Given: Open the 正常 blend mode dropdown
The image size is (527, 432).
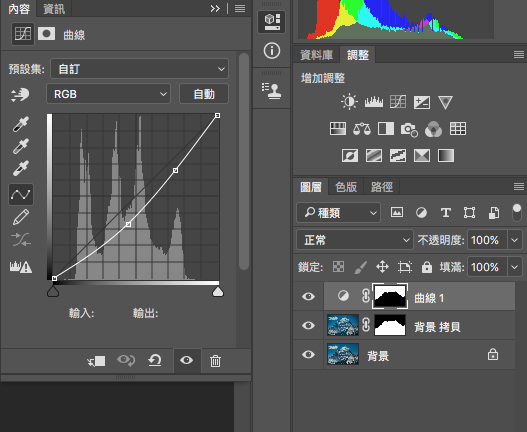Looking at the screenshot, I should [355, 240].
